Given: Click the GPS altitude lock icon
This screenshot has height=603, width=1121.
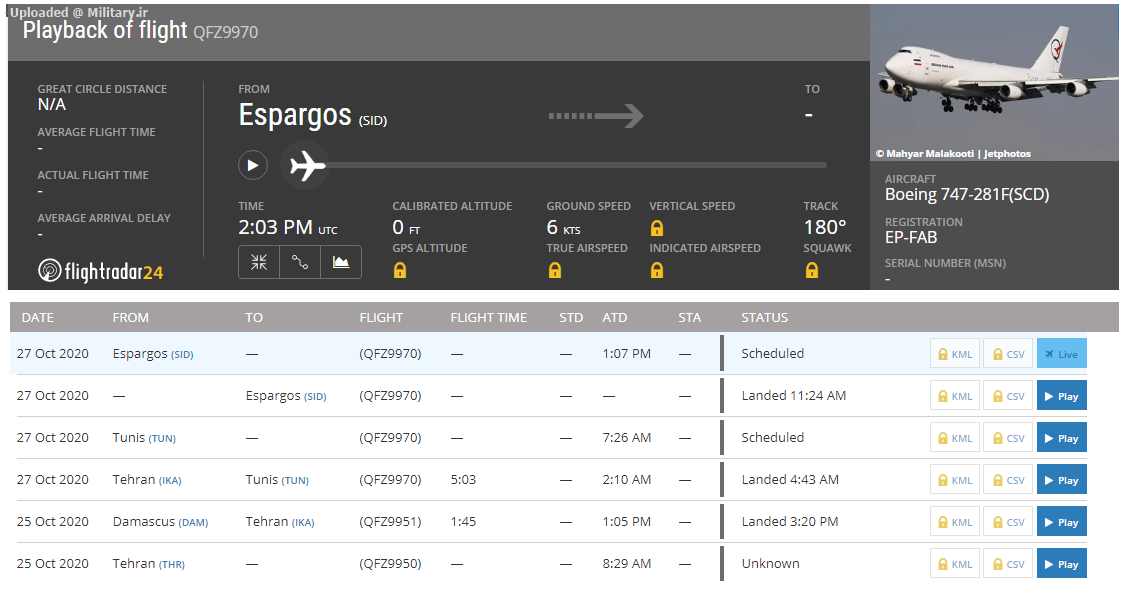Looking at the screenshot, I should (x=400, y=270).
